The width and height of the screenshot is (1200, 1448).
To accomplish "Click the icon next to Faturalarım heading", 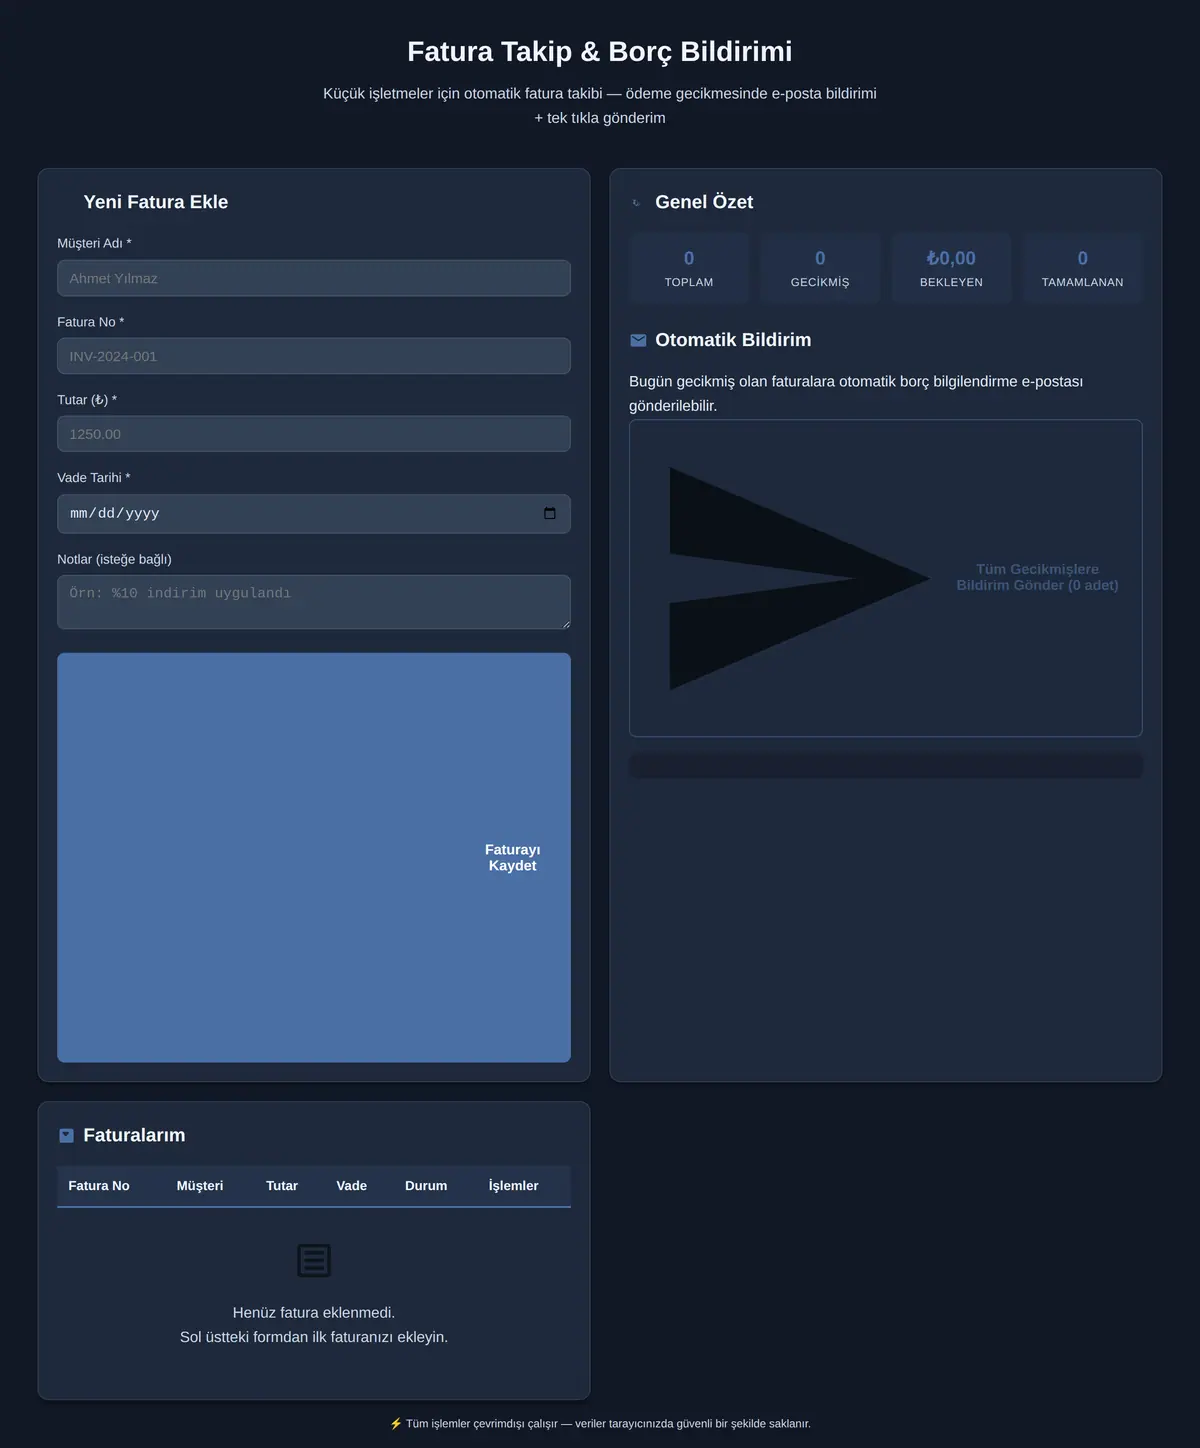I will click(66, 1135).
